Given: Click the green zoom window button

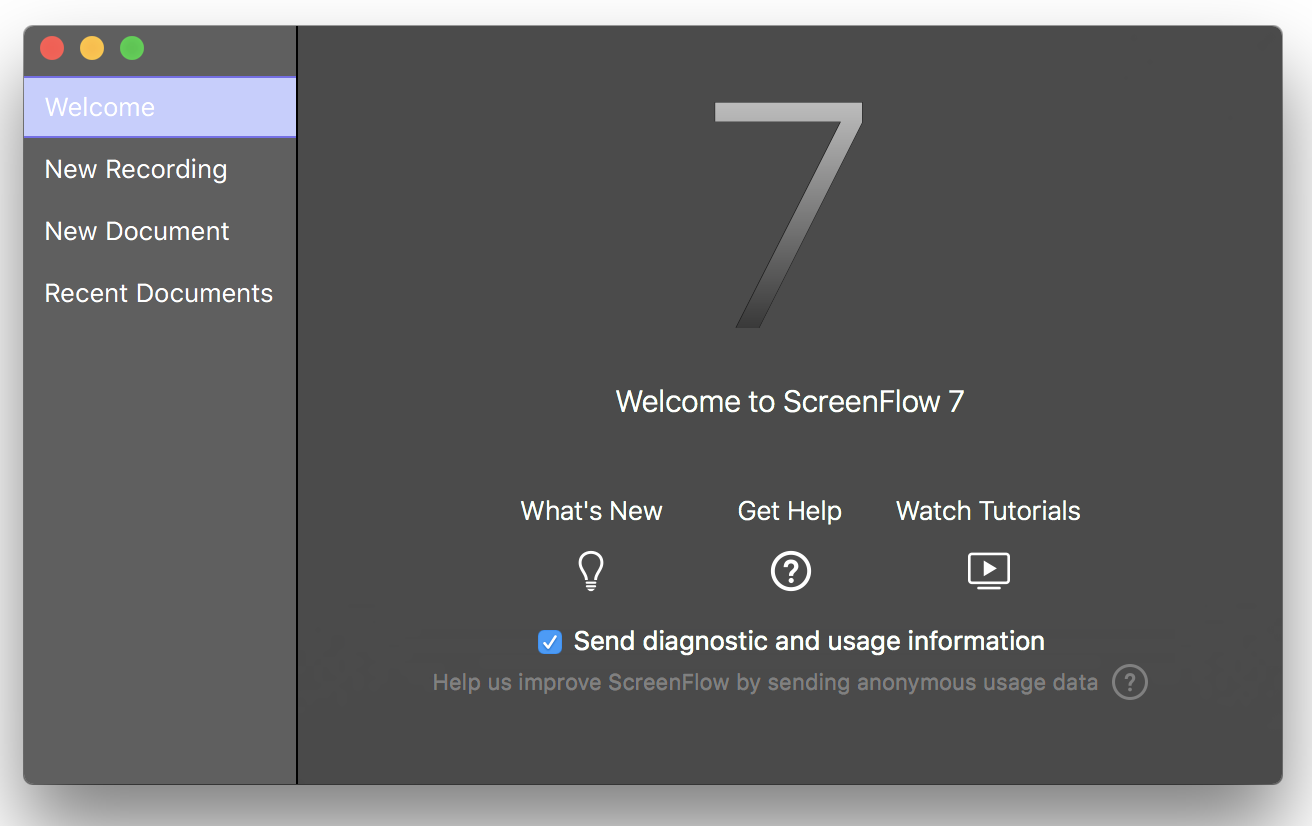Looking at the screenshot, I should pyautogui.click(x=131, y=47).
